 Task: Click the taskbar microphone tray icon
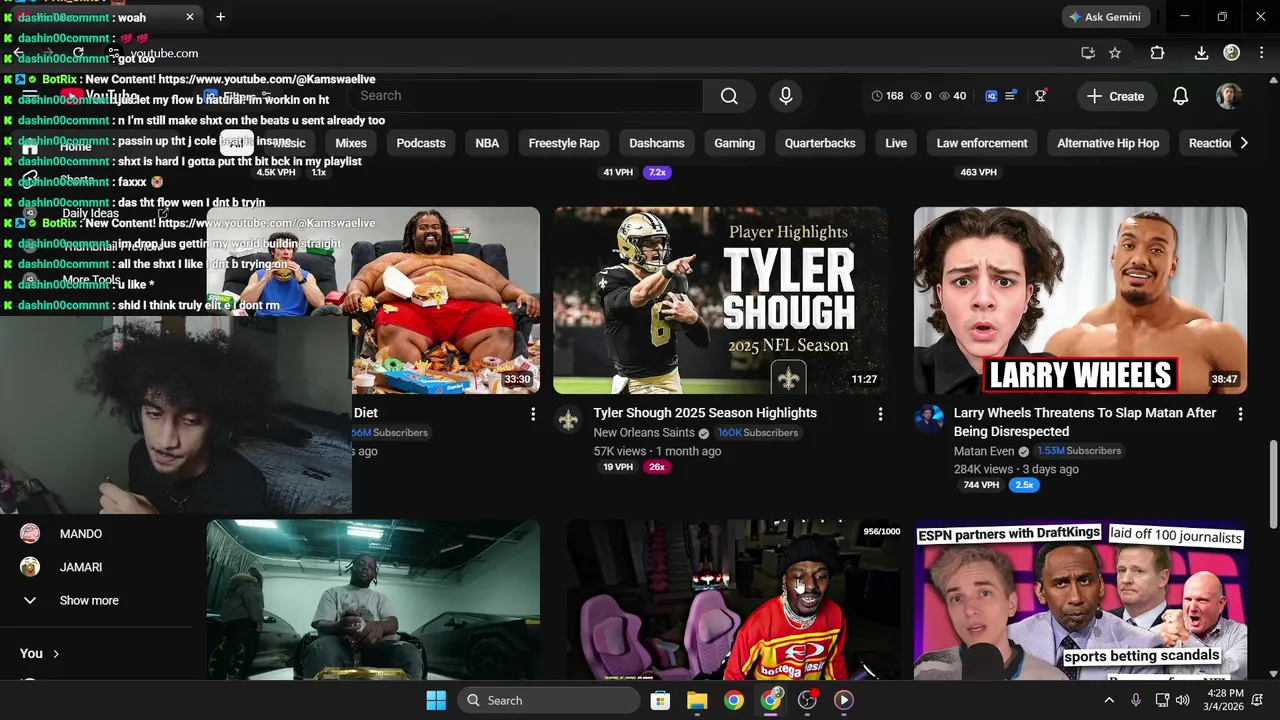click(x=1136, y=700)
